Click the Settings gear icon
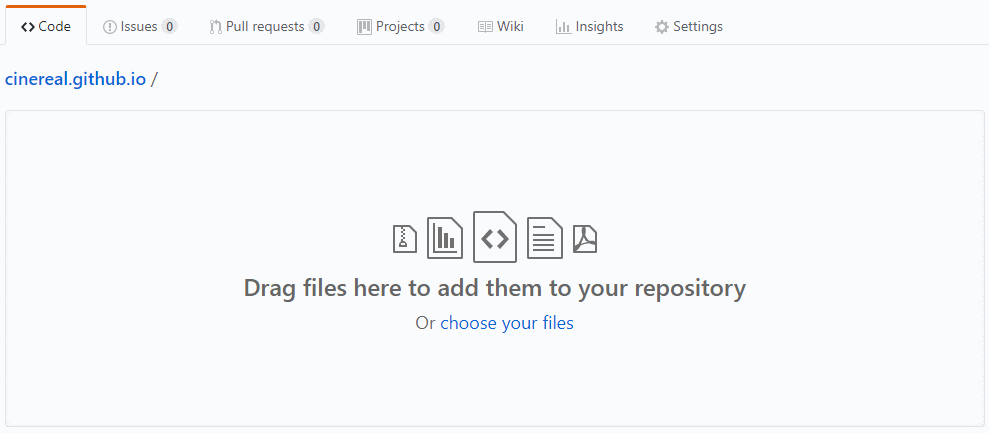 click(661, 27)
